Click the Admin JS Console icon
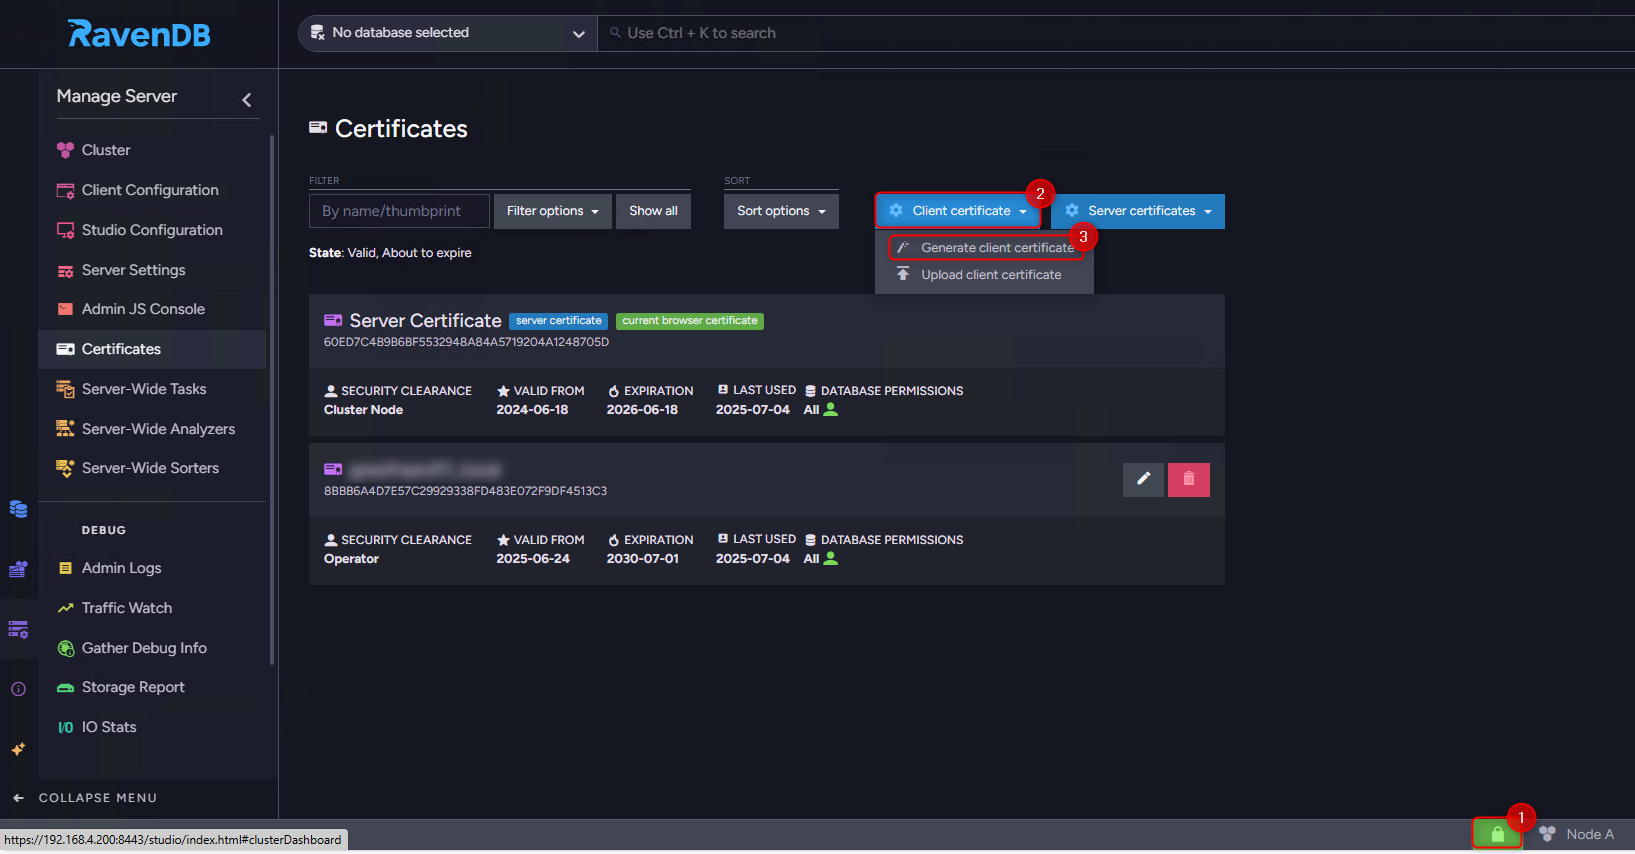 pos(65,309)
